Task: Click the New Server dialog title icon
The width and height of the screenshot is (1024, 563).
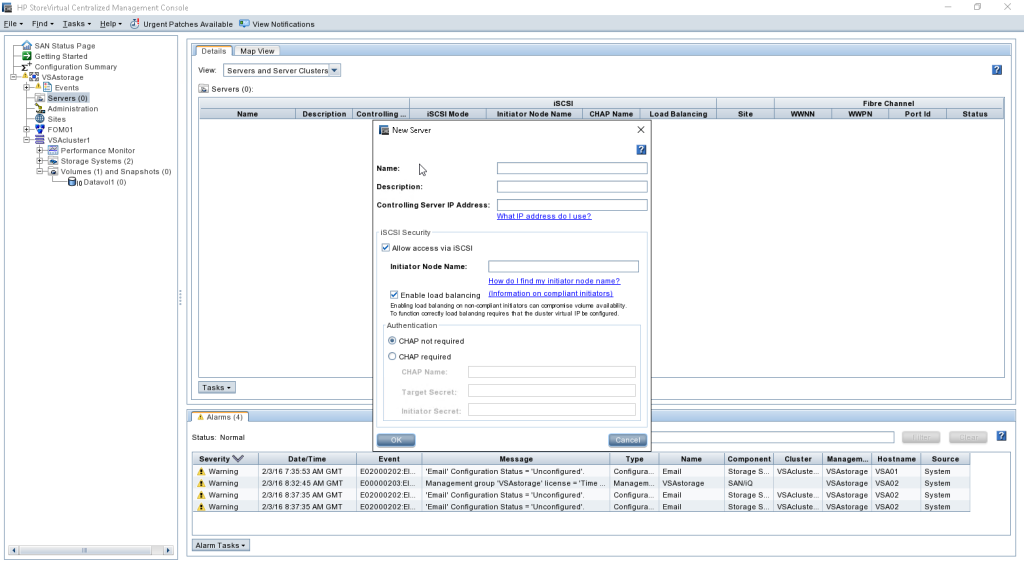Action: (384, 130)
